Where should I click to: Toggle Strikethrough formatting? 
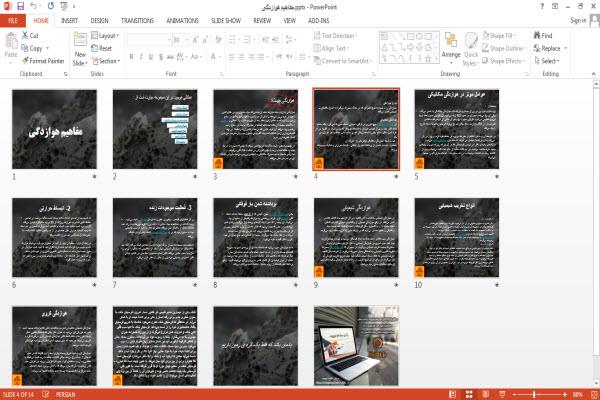(x=170, y=57)
